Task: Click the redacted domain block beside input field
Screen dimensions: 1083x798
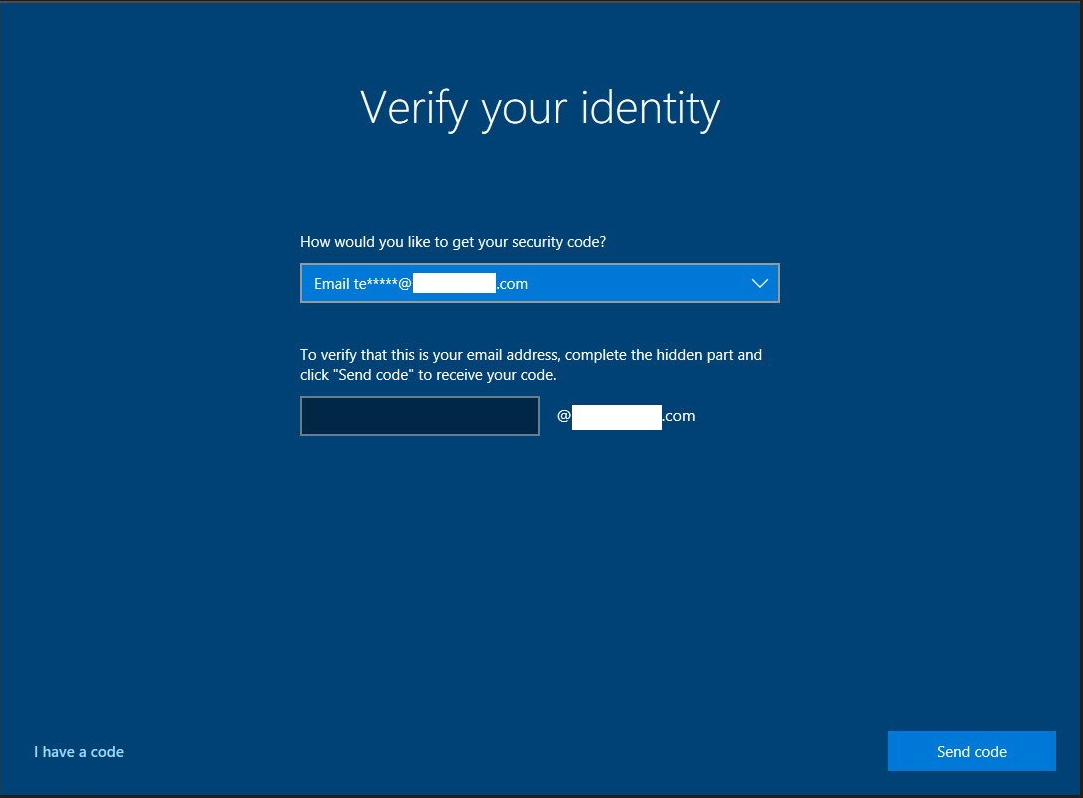Action: click(616, 416)
